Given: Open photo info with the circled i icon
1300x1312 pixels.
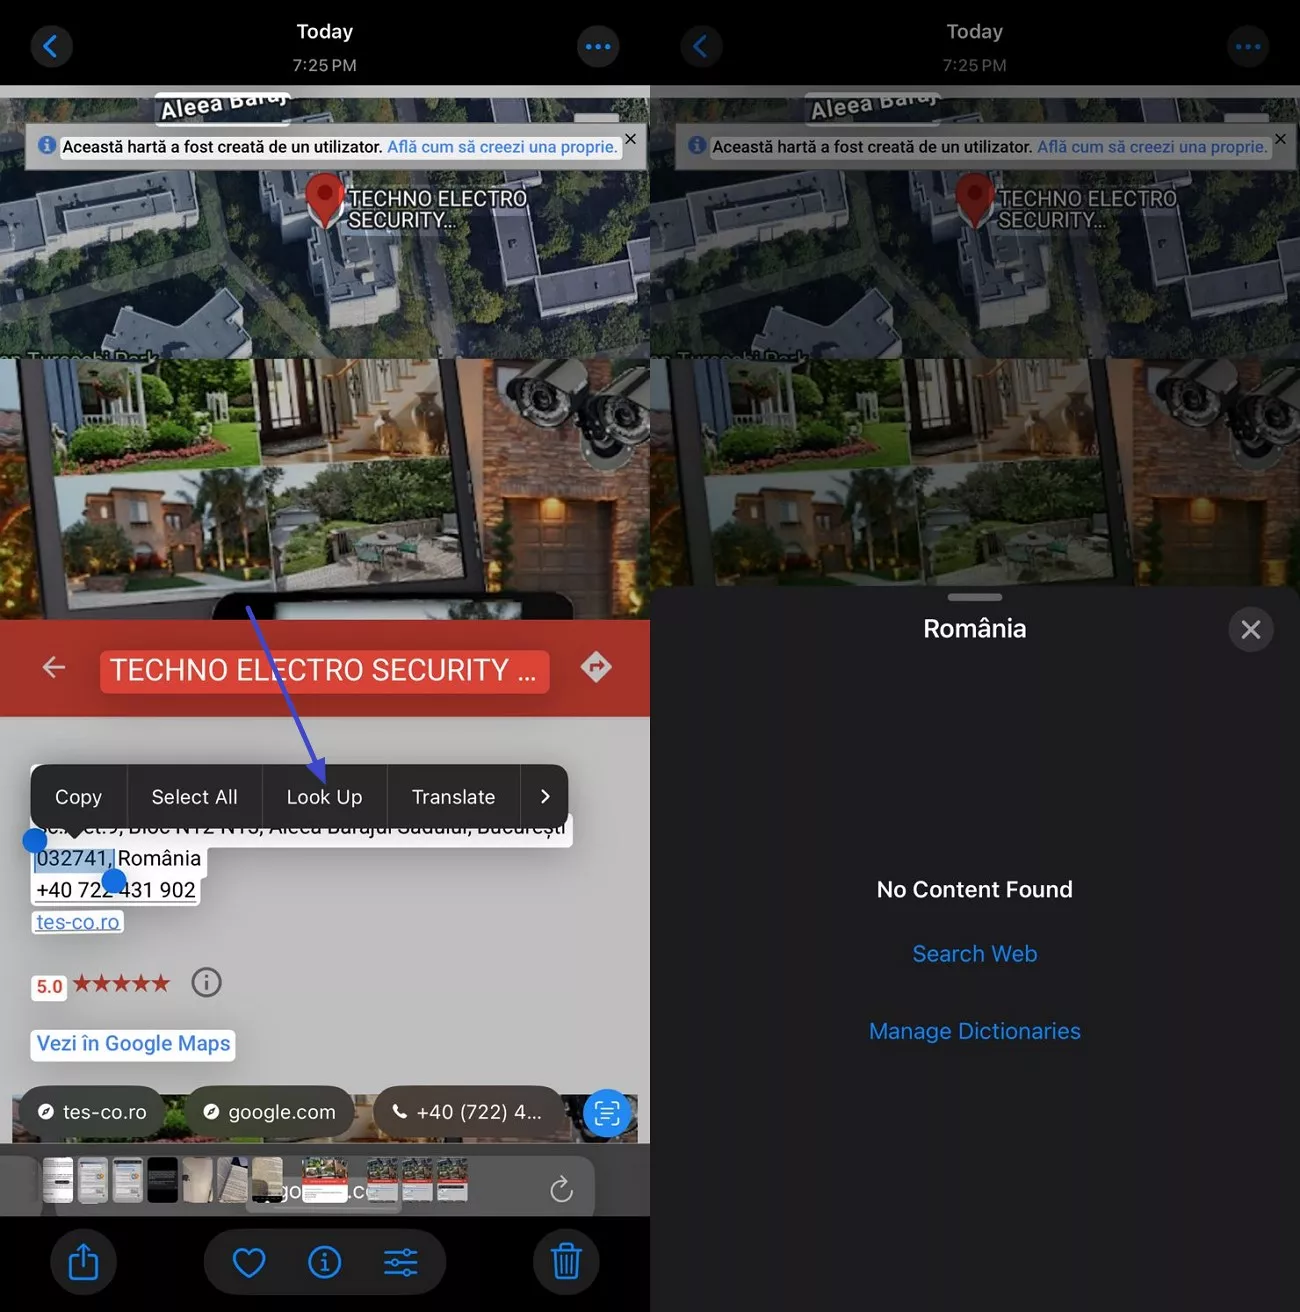Looking at the screenshot, I should pos(324,1262).
